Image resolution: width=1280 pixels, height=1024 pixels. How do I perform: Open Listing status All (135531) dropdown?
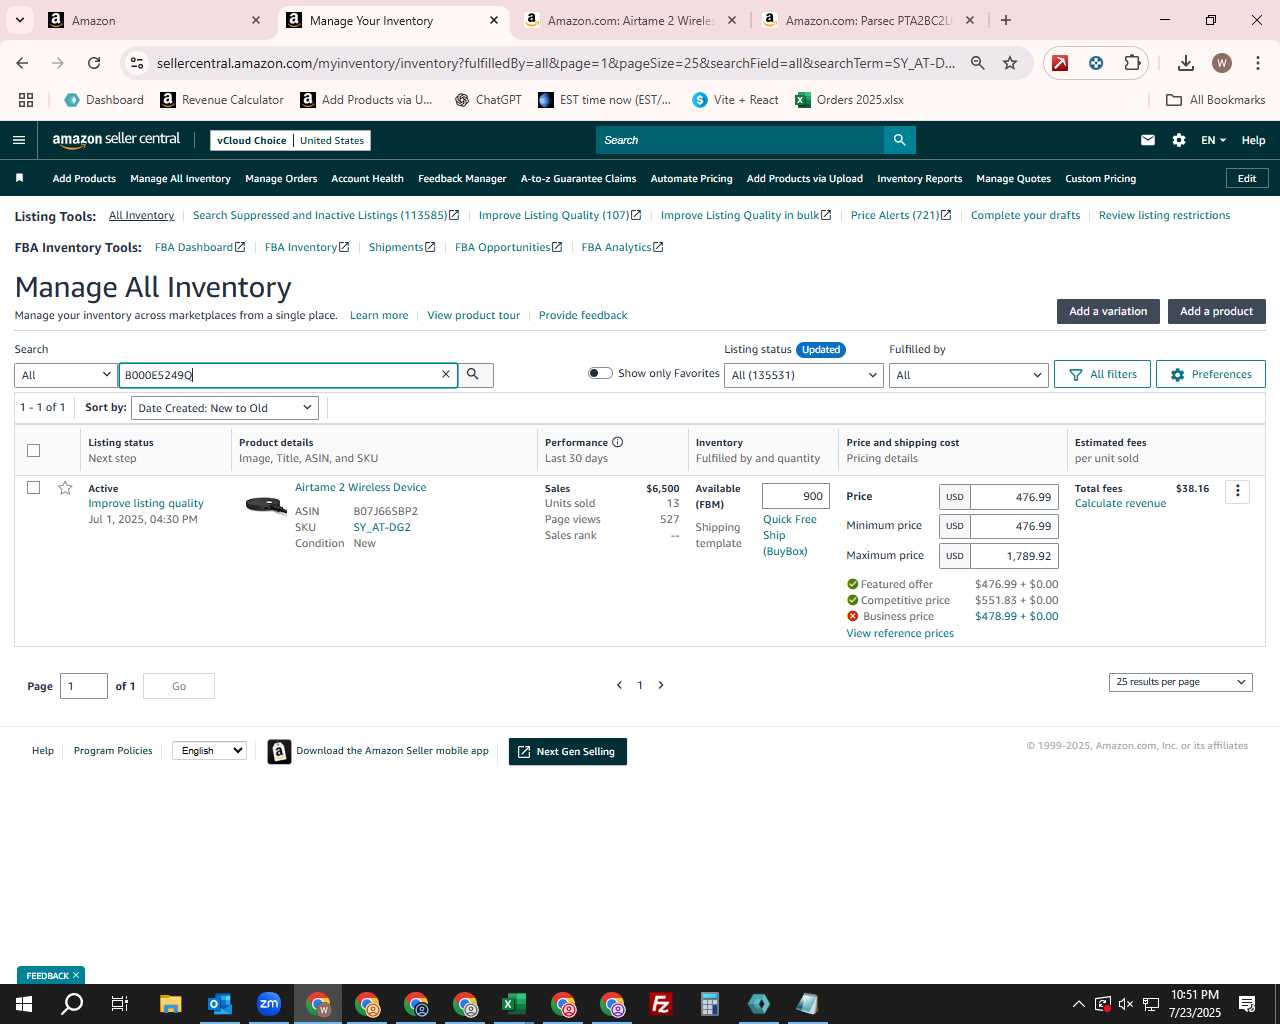(x=804, y=375)
